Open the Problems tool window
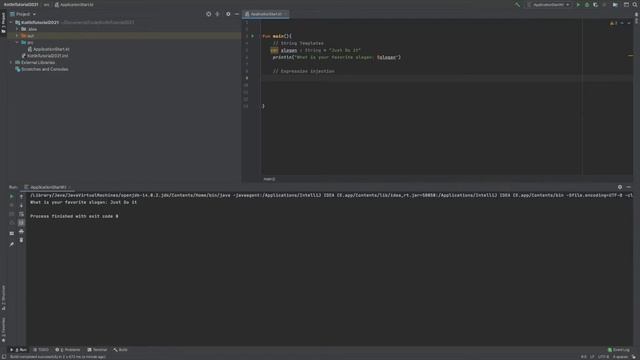Viewport: 640px width, 360px height. click(x=68, y=350)
